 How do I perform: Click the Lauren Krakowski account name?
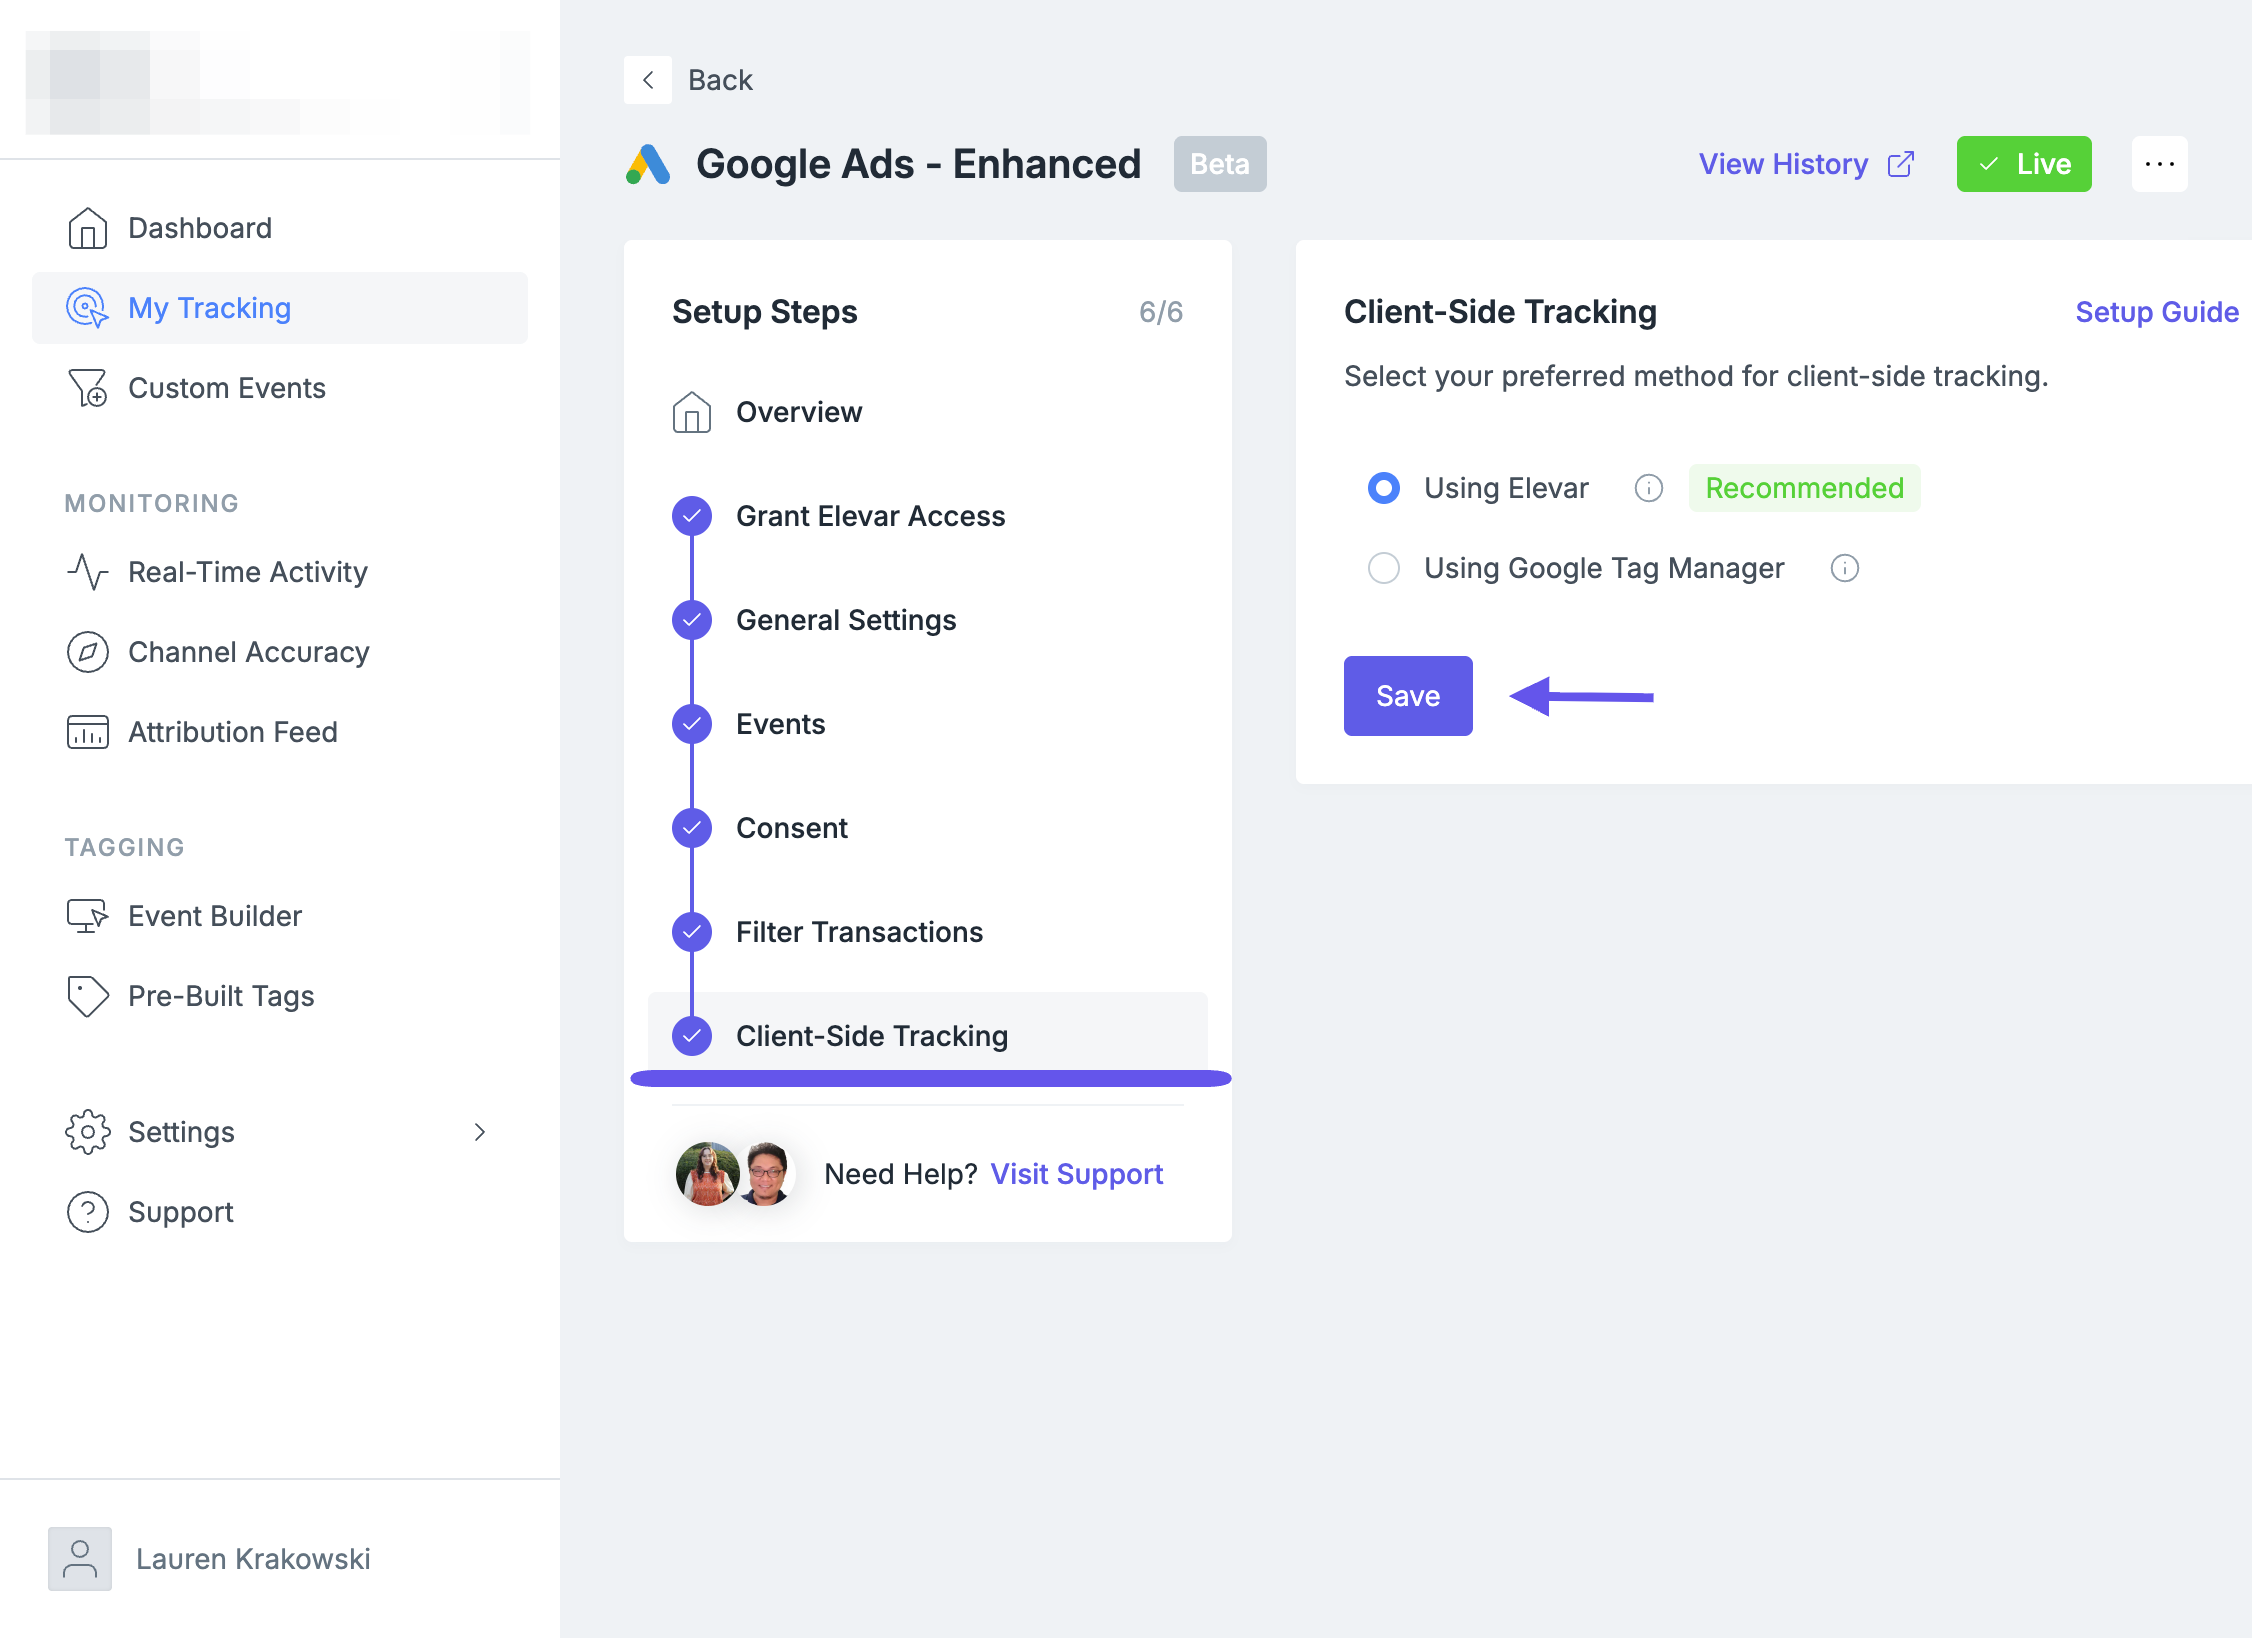tap(253, 1559)
